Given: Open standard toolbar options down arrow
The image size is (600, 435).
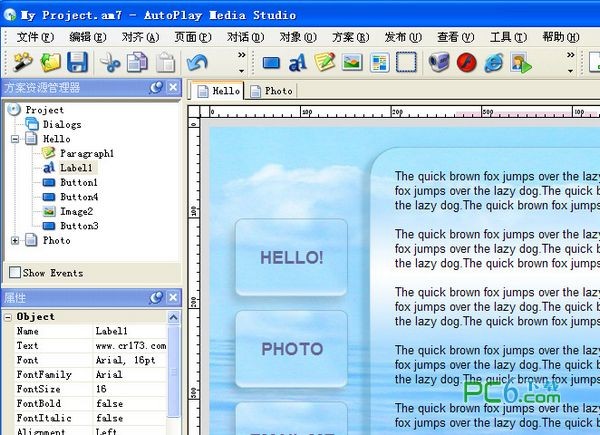Looking at the screenshot, I should (241, 71).
